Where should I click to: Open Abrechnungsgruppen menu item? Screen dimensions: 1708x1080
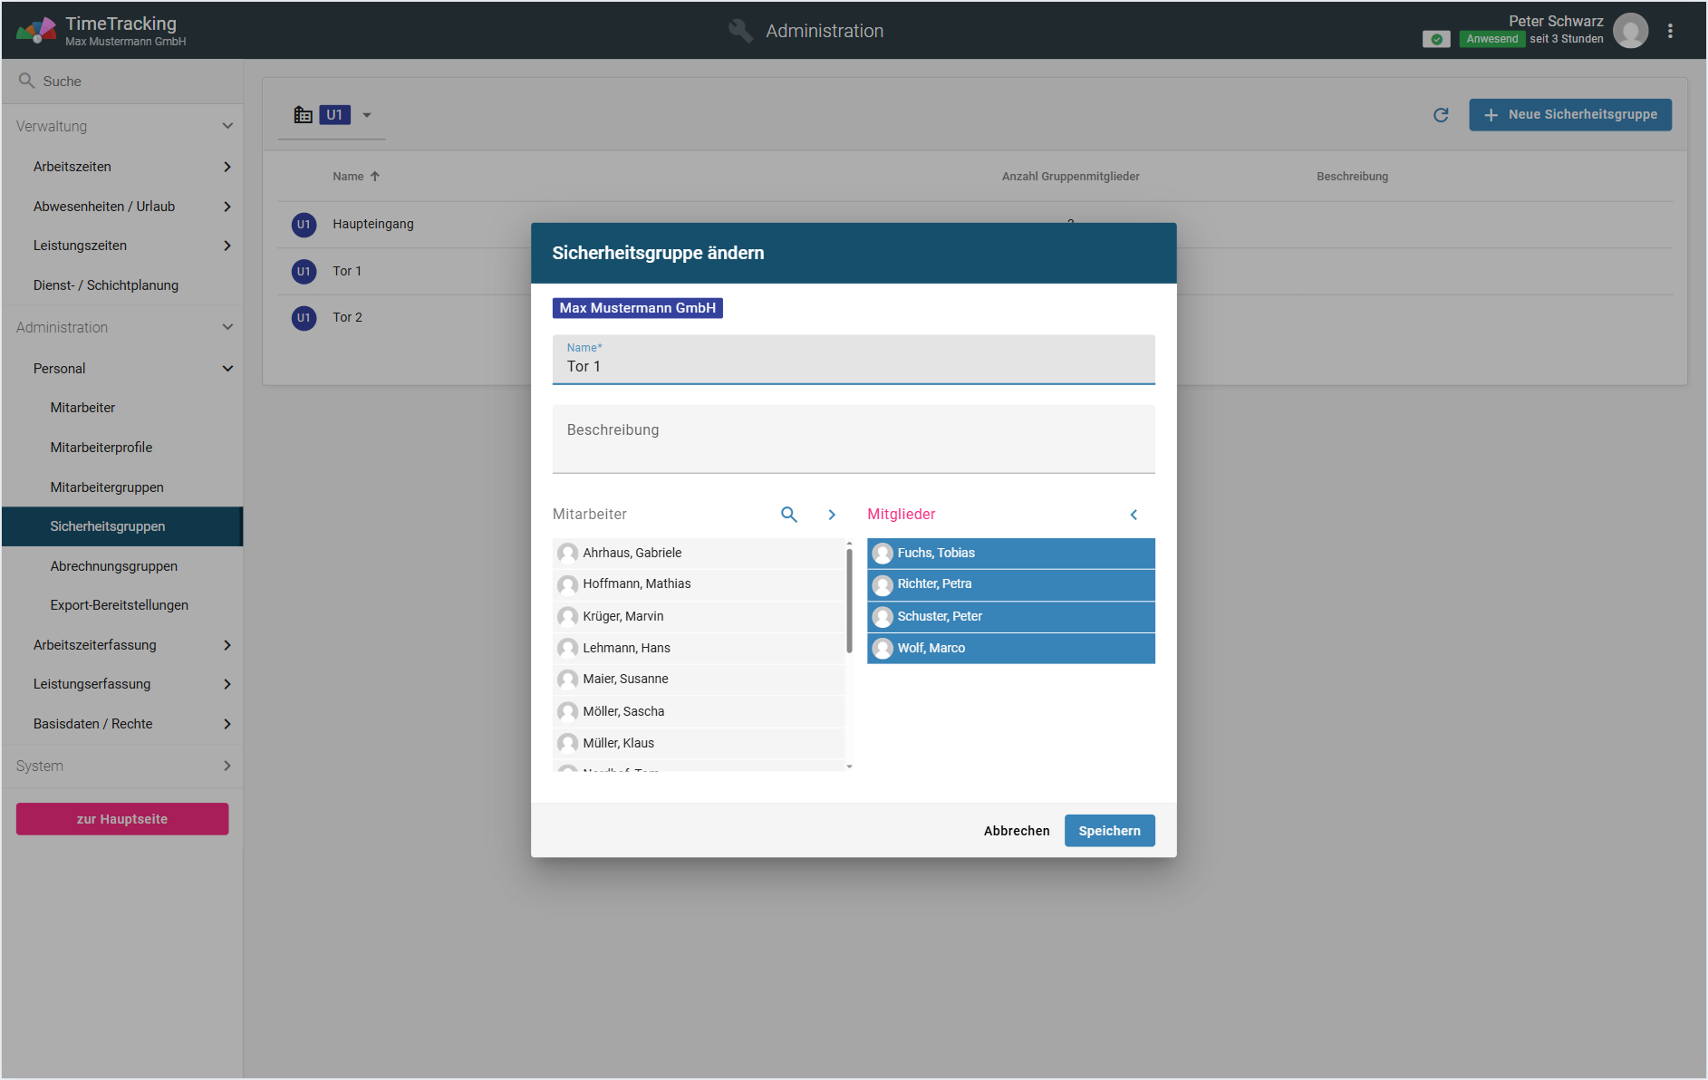pyautogui.click(x=114, y=566)
